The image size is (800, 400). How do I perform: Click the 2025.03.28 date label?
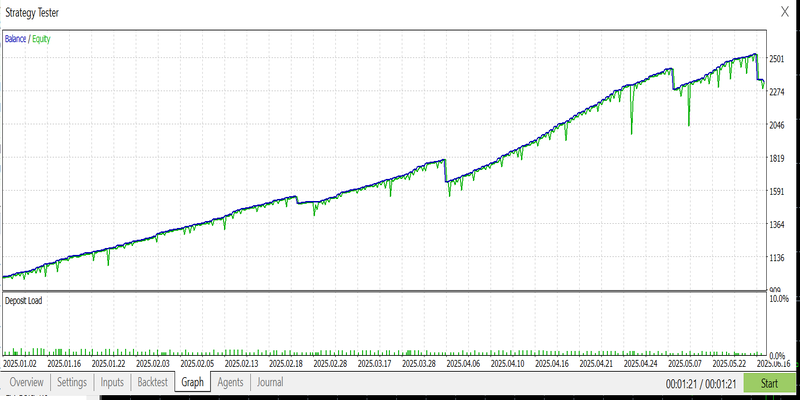point(419,364)
